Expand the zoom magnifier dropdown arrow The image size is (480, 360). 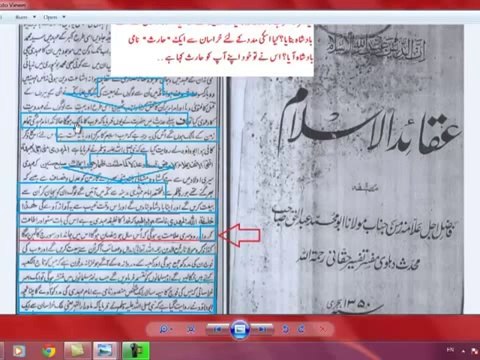[171, 329]
